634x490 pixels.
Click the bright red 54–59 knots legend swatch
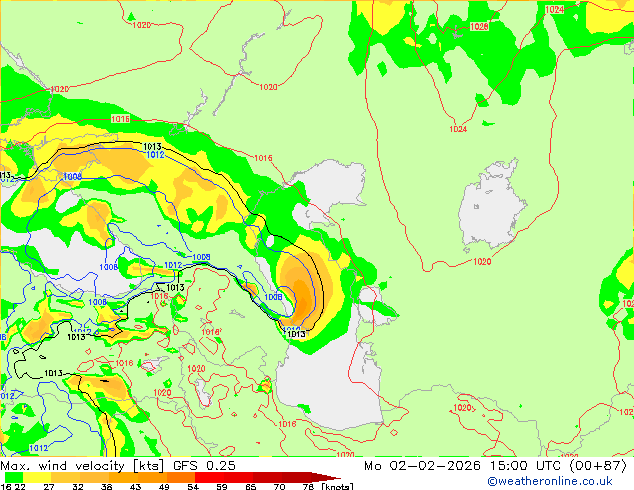click(209, 477)
